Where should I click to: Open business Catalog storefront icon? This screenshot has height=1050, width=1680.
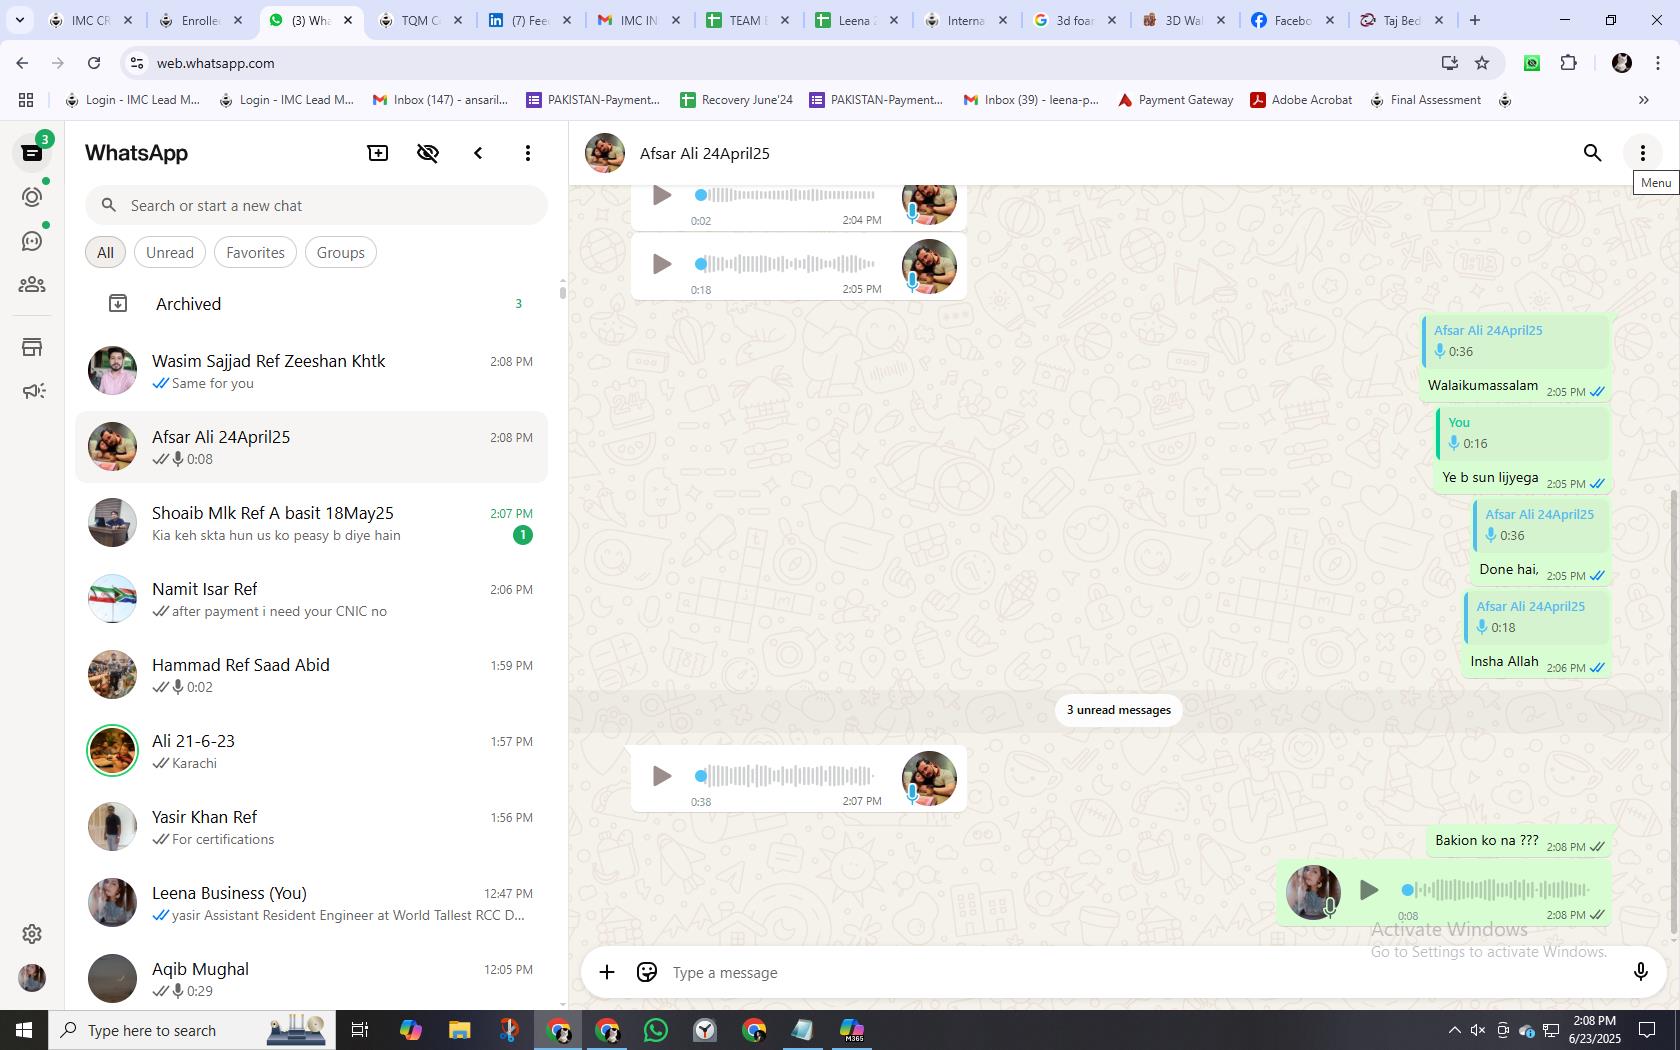[x=32, y=347]
